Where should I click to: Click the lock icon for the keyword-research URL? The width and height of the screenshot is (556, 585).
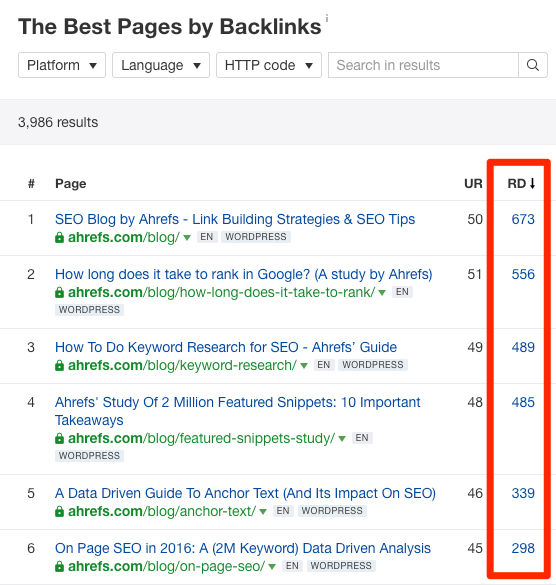[x=59, y=365]
